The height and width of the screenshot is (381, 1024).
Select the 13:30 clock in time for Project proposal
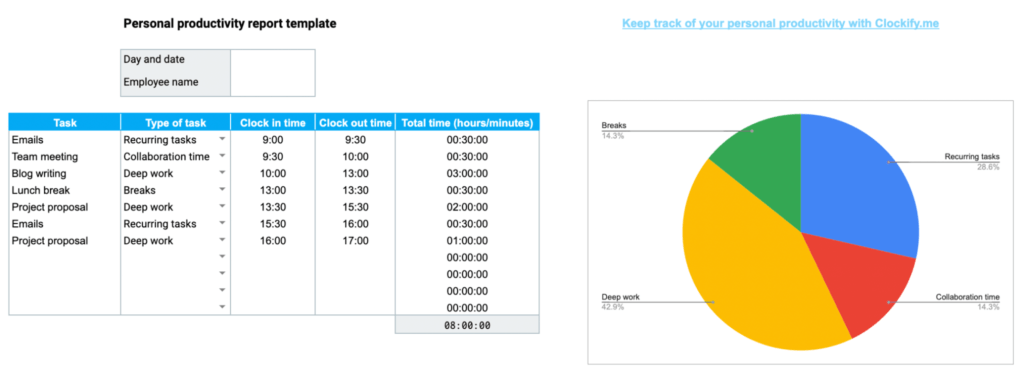[273, 207]
